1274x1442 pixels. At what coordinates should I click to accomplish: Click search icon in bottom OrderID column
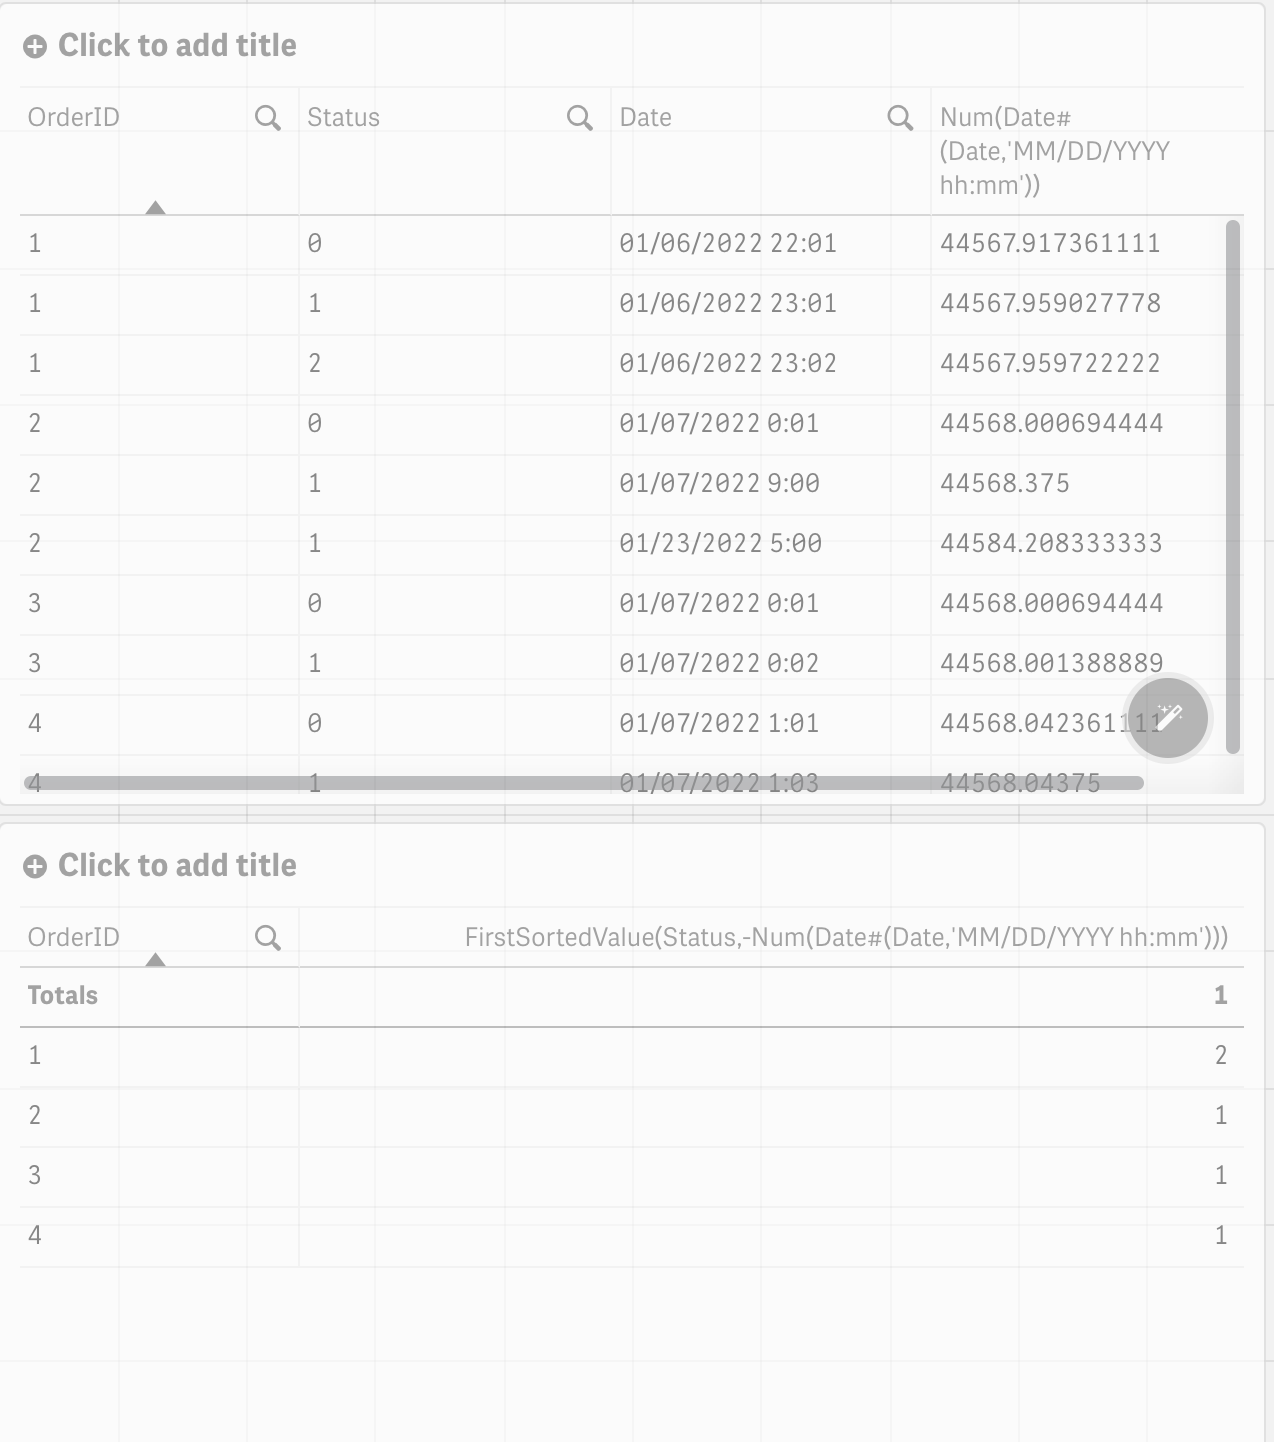coord(267,938)
